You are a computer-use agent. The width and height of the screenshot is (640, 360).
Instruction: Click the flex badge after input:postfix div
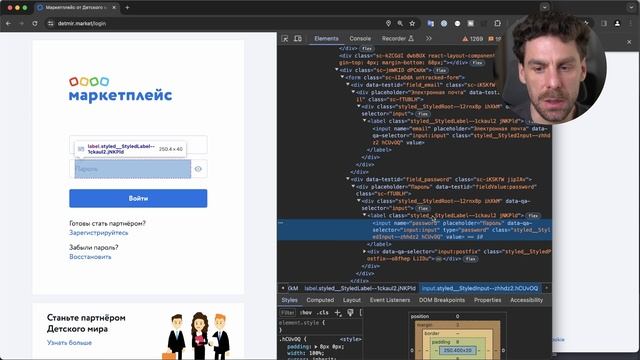[470, 259]
